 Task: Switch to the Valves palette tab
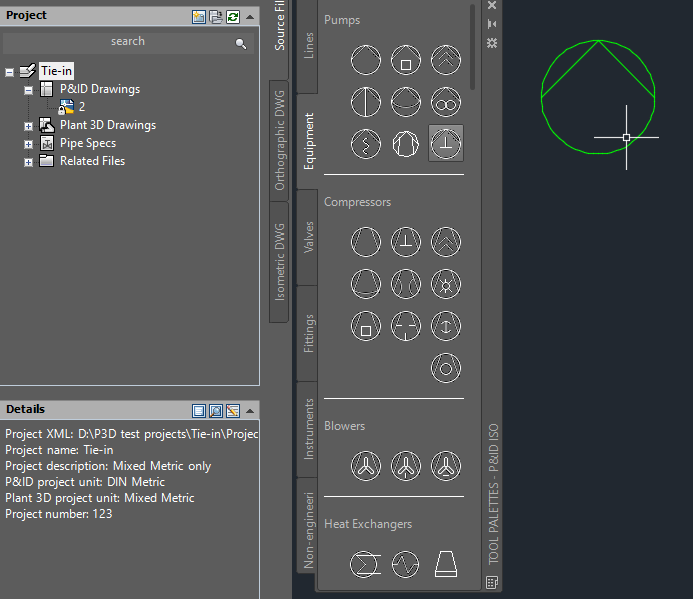point(308,237)
